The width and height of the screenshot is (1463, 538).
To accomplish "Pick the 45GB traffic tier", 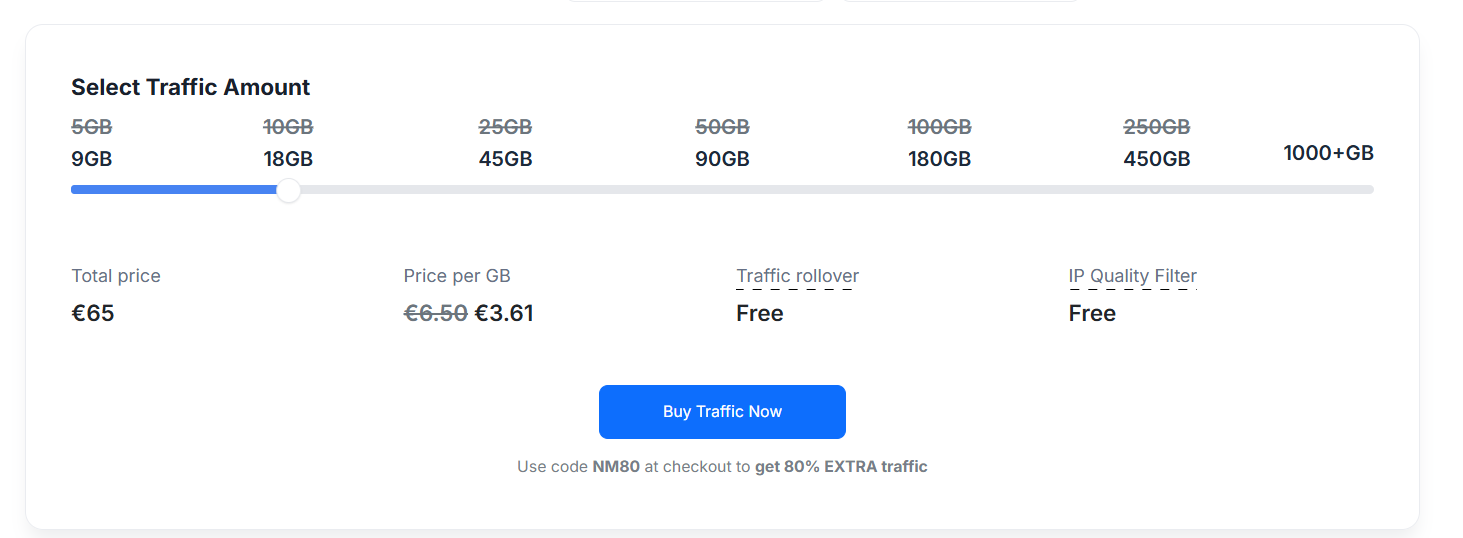I will click(x=505, y=159).
